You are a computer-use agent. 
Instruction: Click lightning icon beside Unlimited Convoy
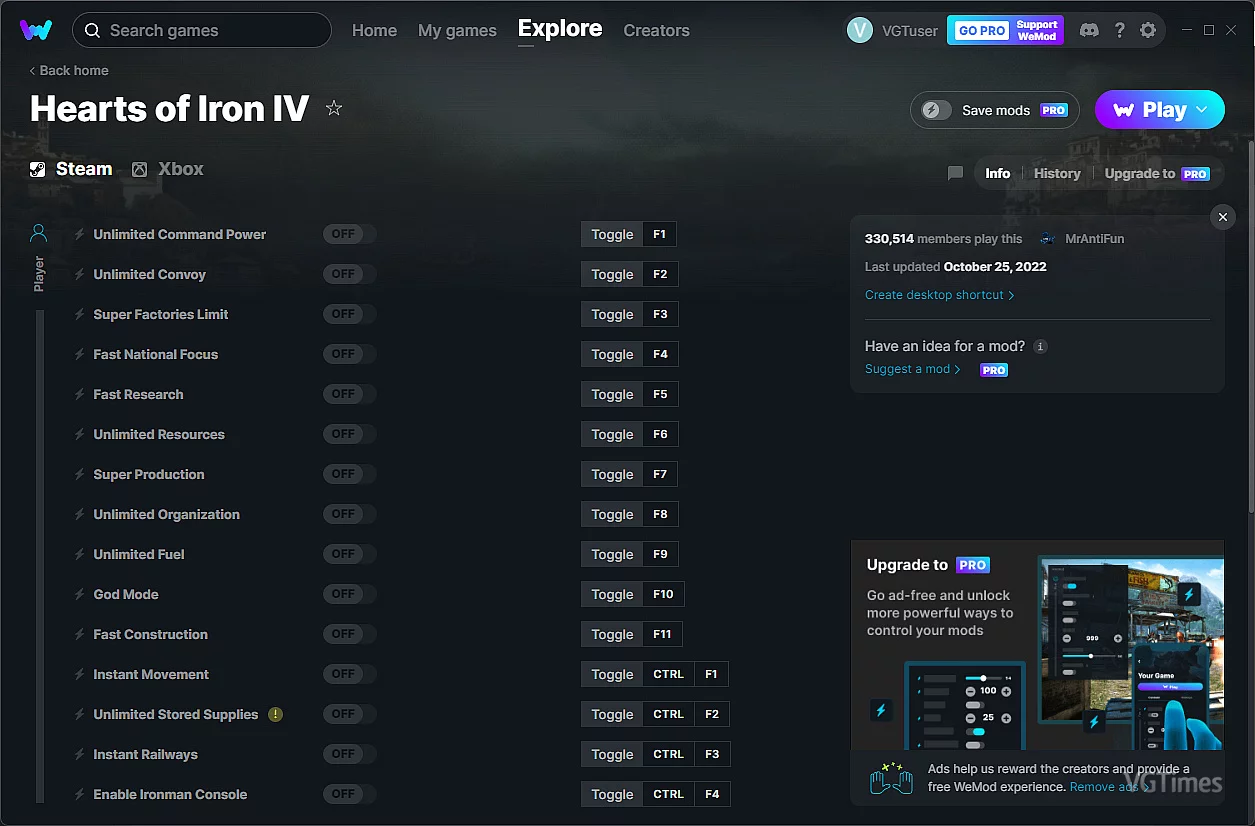(80, 274)
